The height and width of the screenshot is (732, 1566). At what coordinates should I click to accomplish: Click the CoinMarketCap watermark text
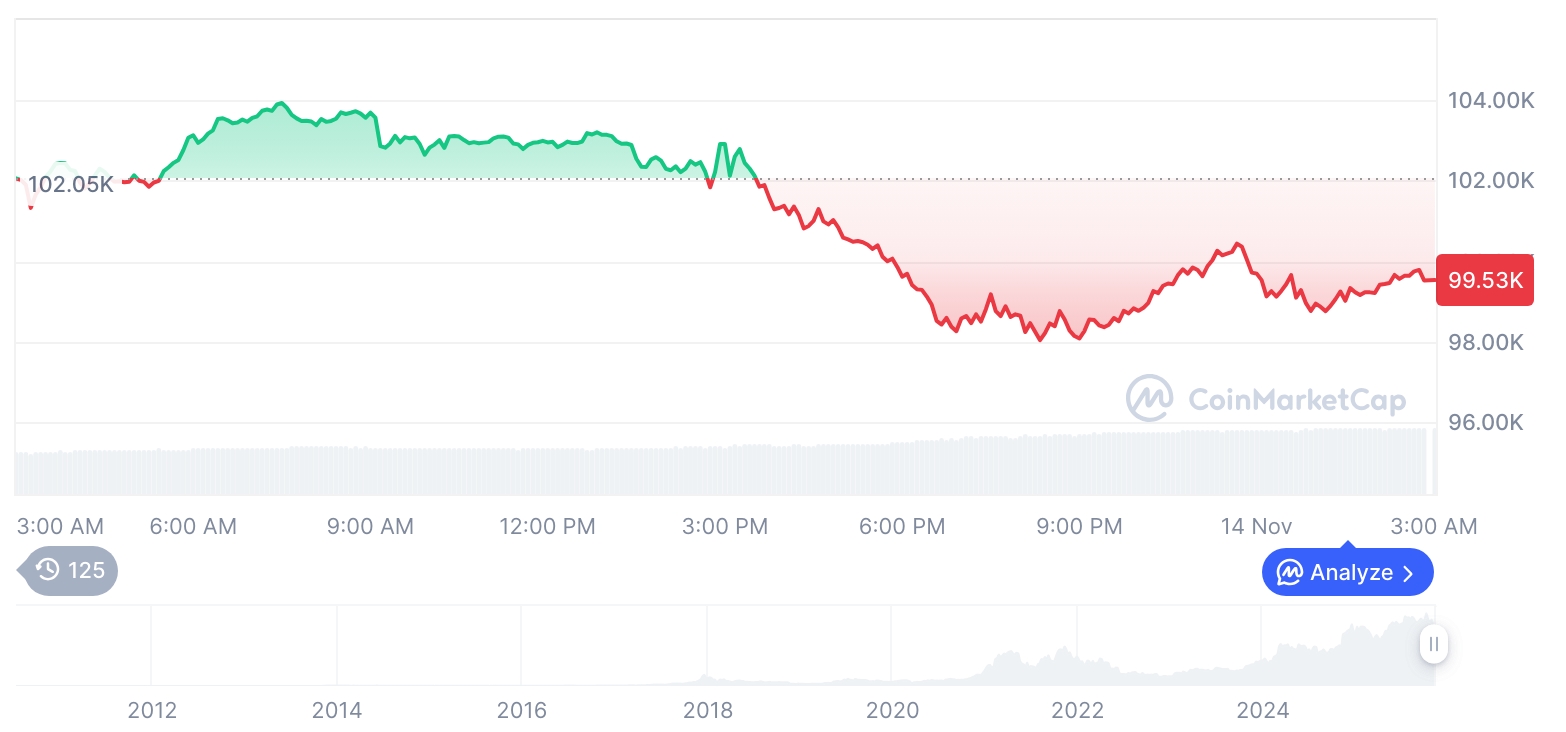point(1297,400)
